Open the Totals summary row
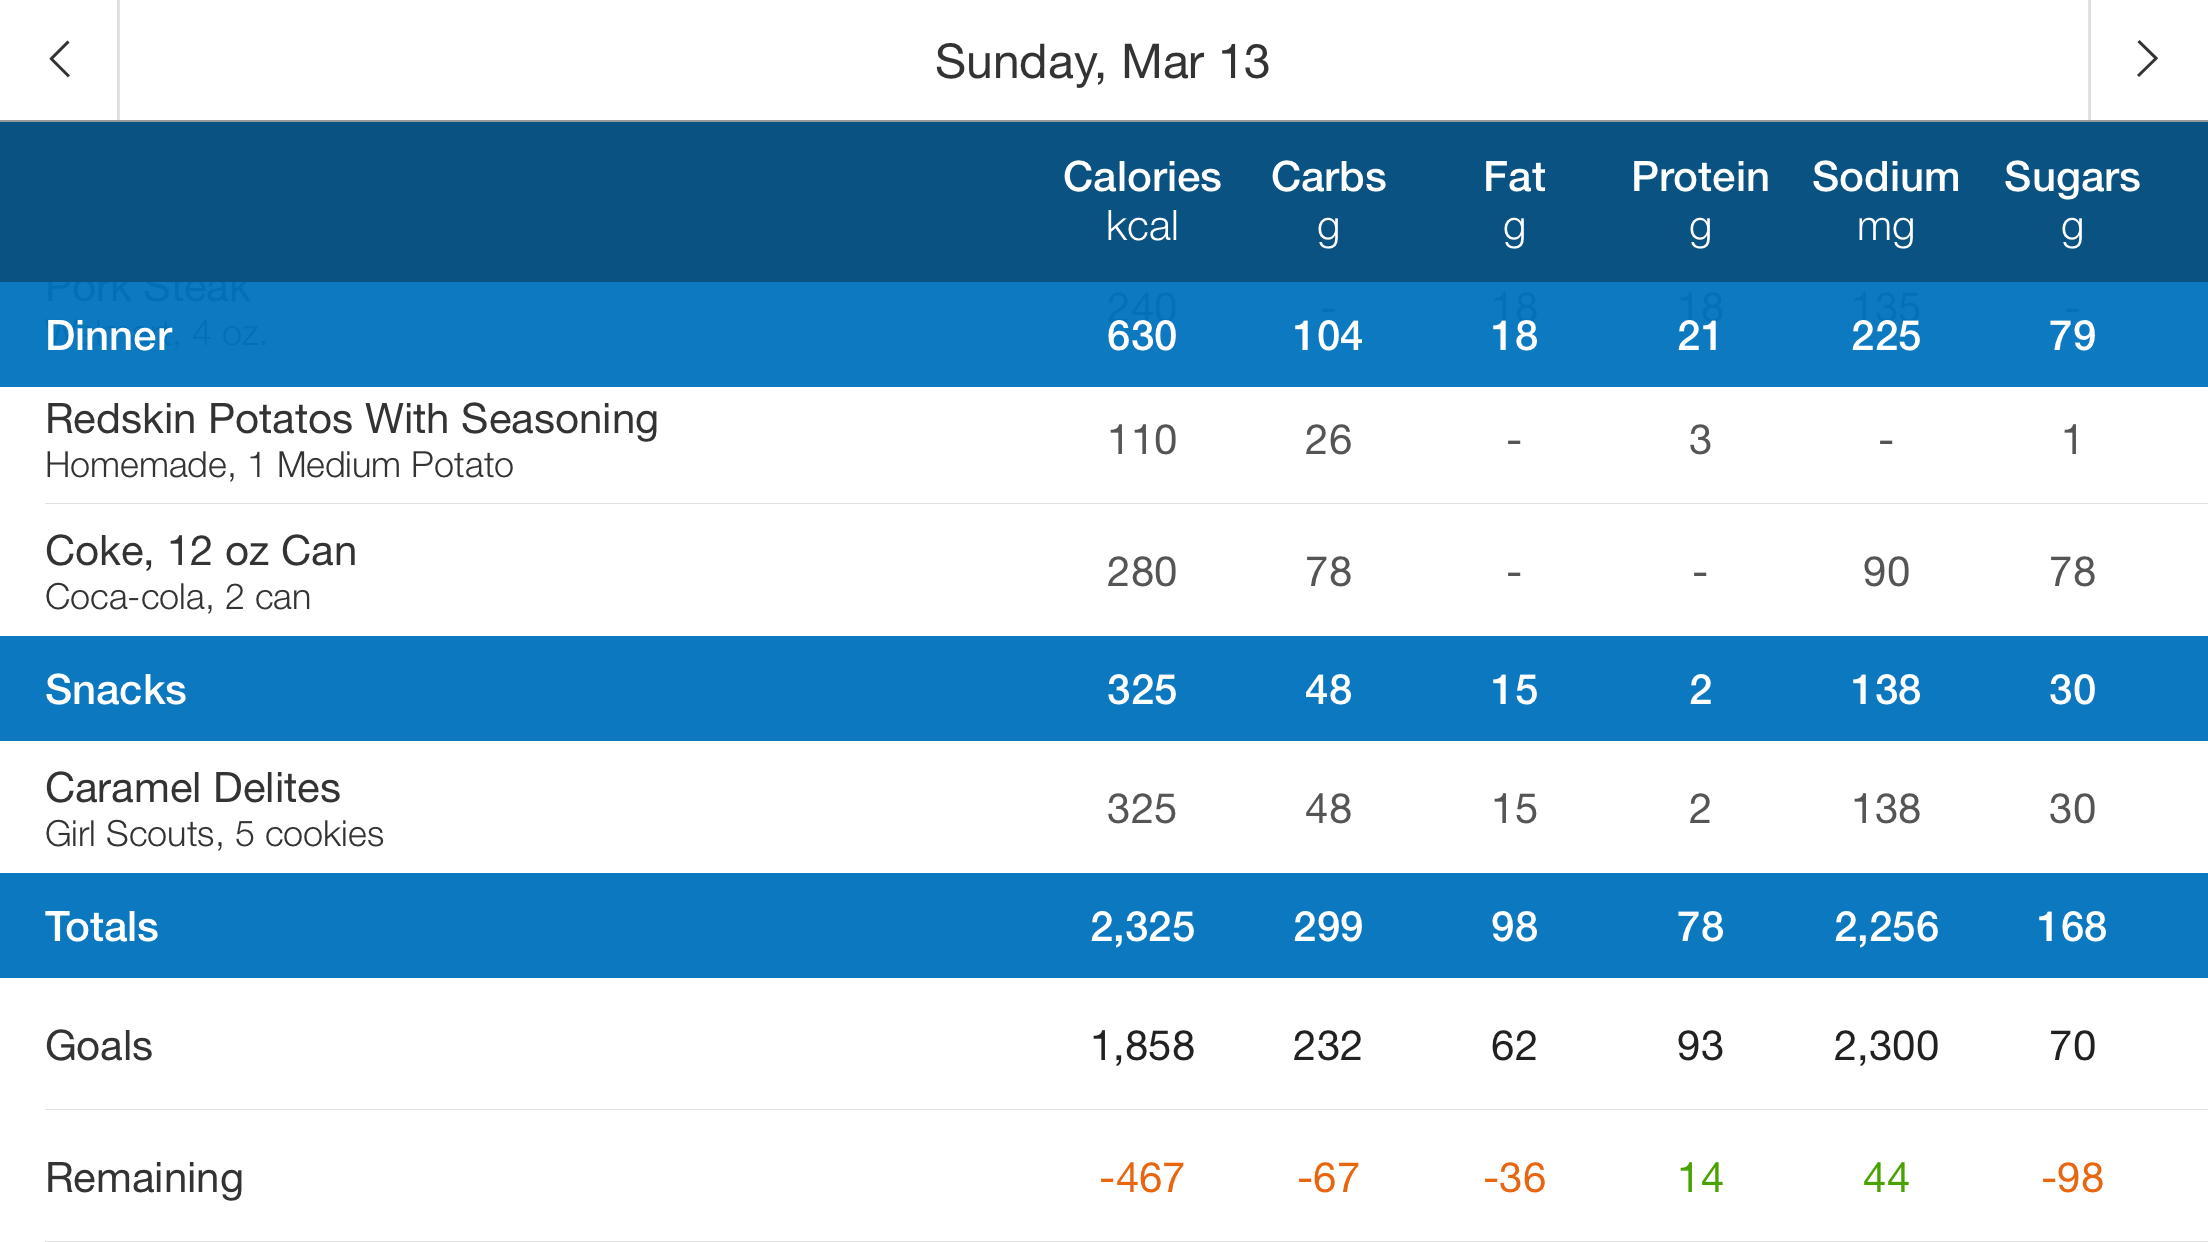2208x1242 pixels. pos(102,927)
